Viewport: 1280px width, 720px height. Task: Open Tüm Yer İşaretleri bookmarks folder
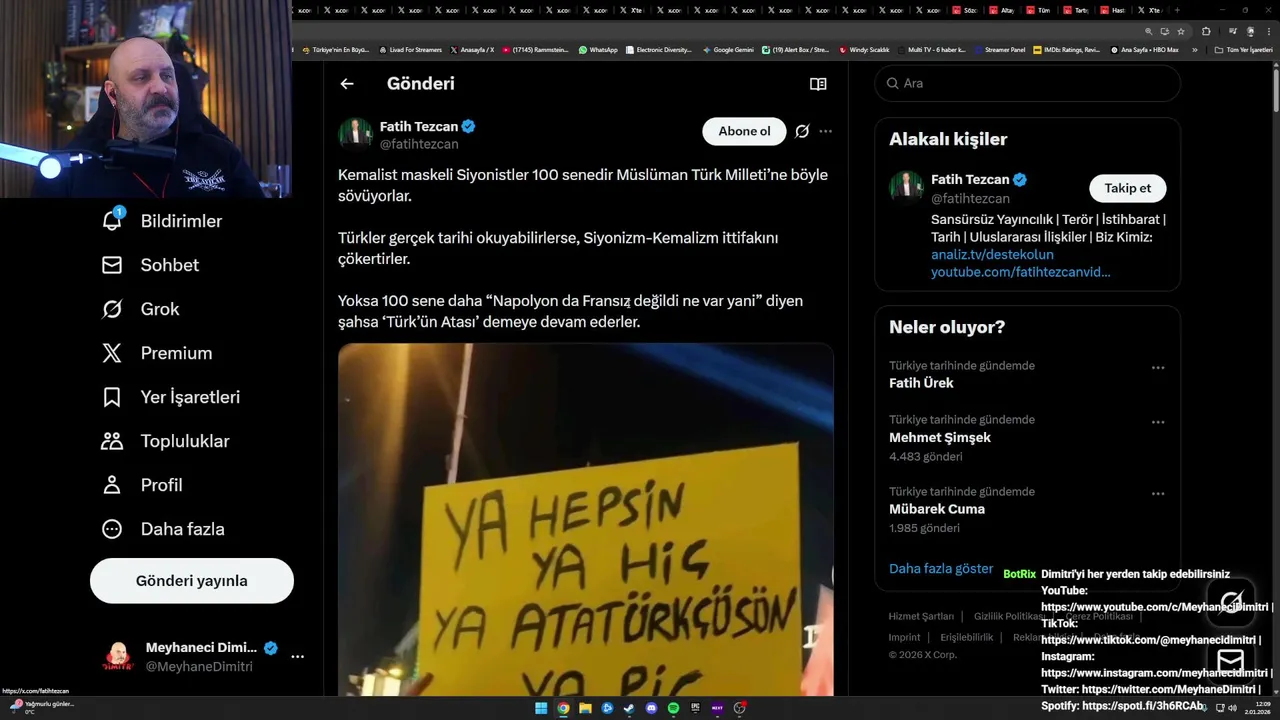1243,49
